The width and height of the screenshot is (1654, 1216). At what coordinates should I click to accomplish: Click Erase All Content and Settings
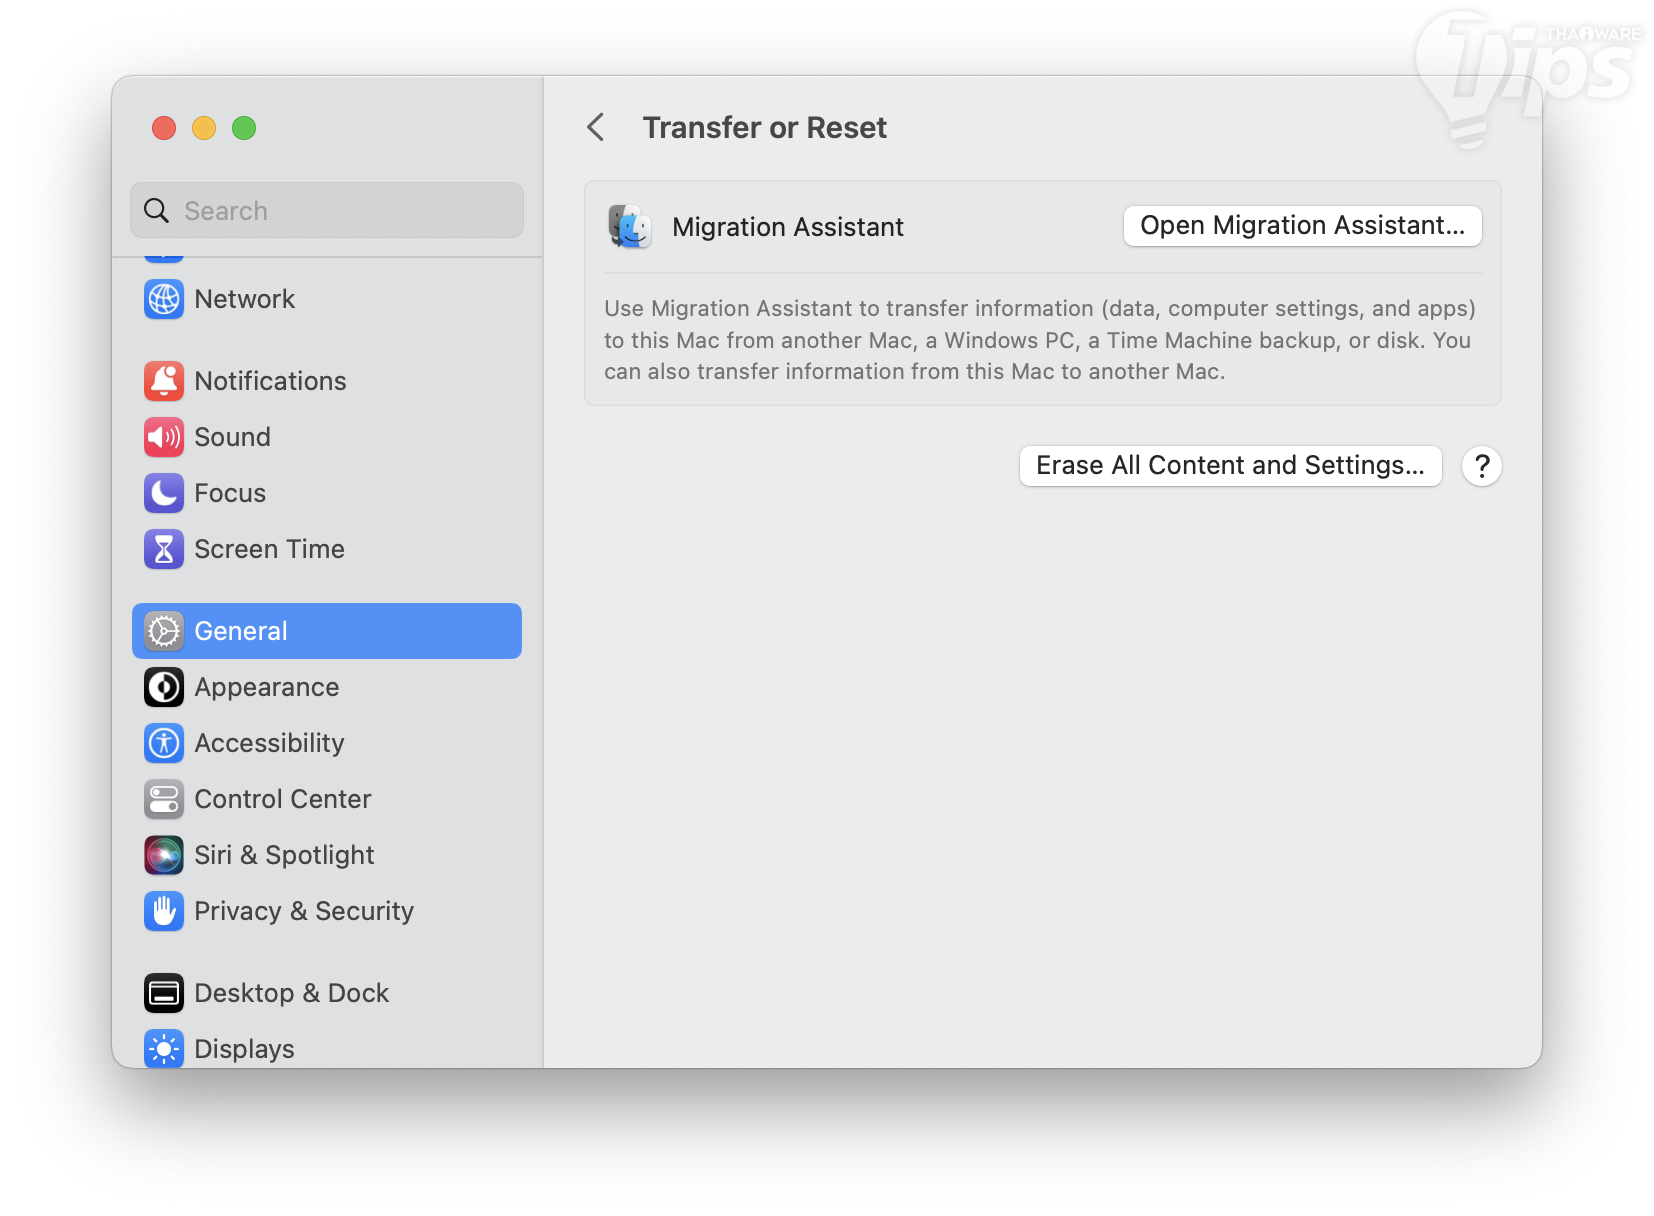click(1230, 466)
